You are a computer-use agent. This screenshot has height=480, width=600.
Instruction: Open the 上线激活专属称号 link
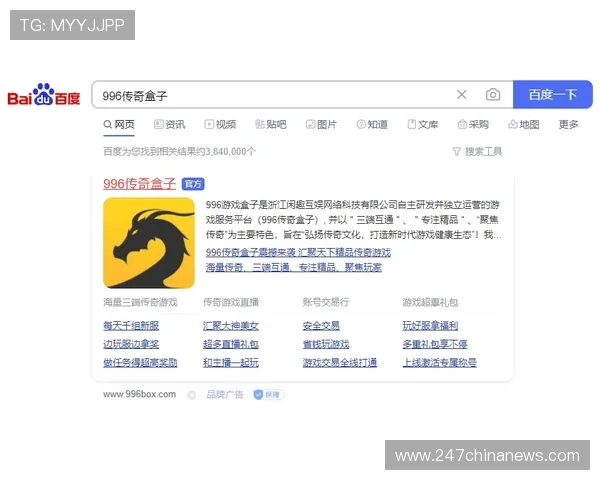click(x=439, y=362)
